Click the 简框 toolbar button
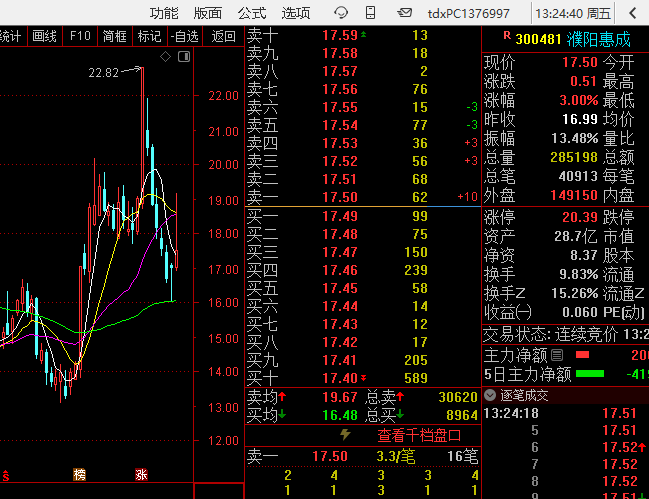The height and width of the screenshot is (499, 649). (114, 36)
